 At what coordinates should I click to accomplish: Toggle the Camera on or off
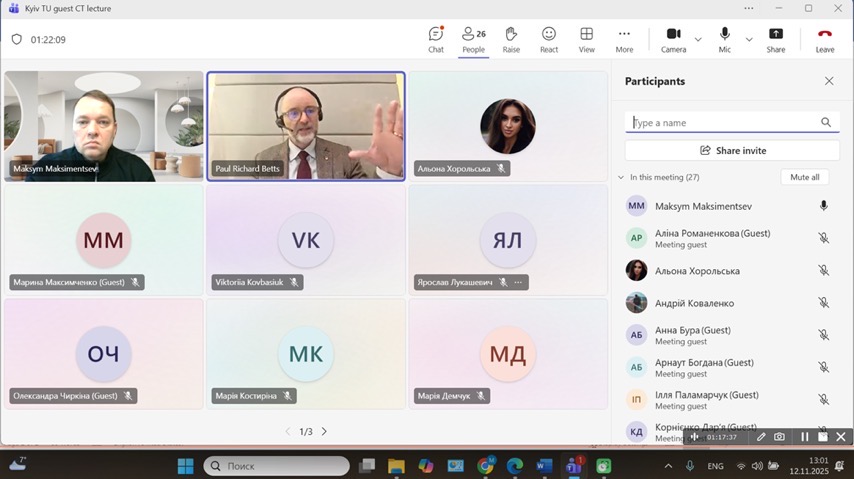[673, 39]
